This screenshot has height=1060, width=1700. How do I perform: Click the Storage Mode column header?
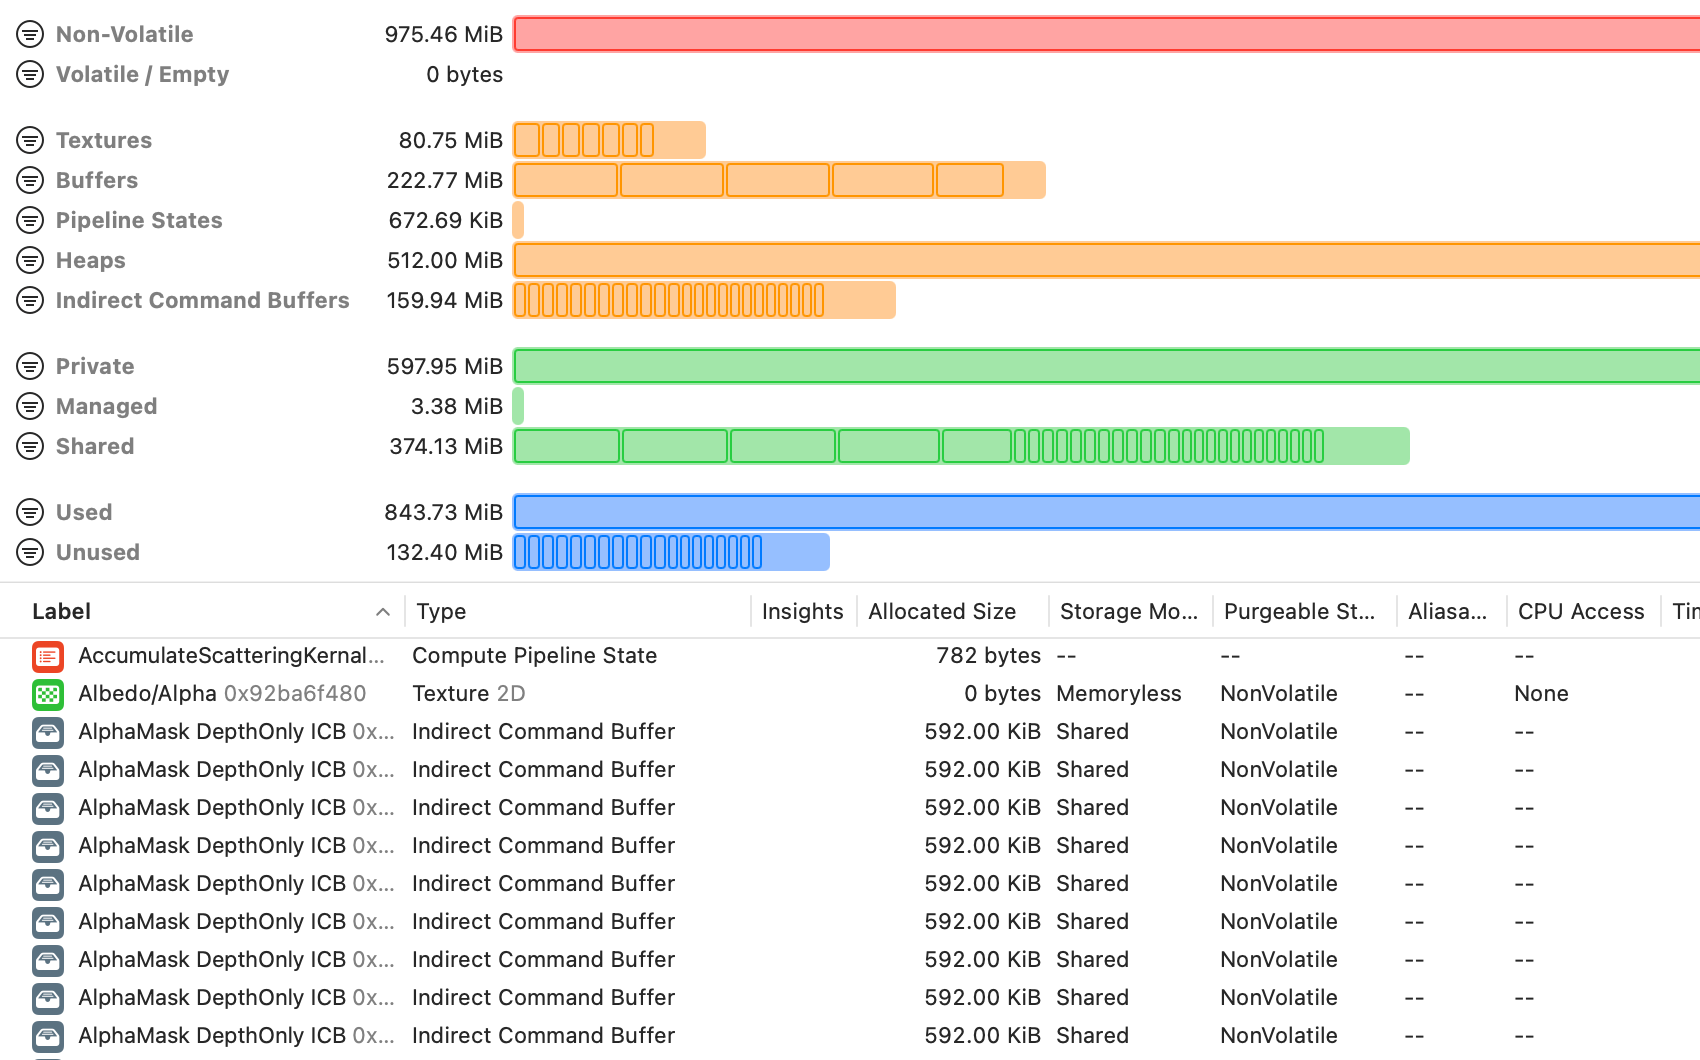click(1128, 612)
